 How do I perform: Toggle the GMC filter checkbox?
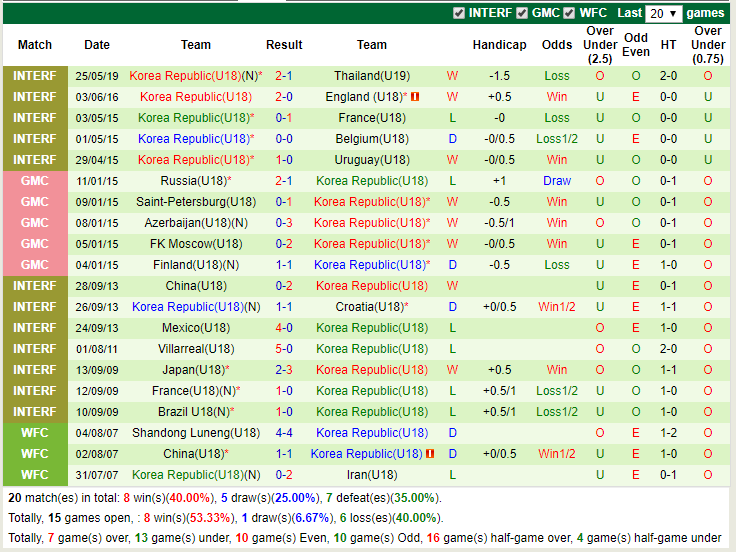coord(522,13)
